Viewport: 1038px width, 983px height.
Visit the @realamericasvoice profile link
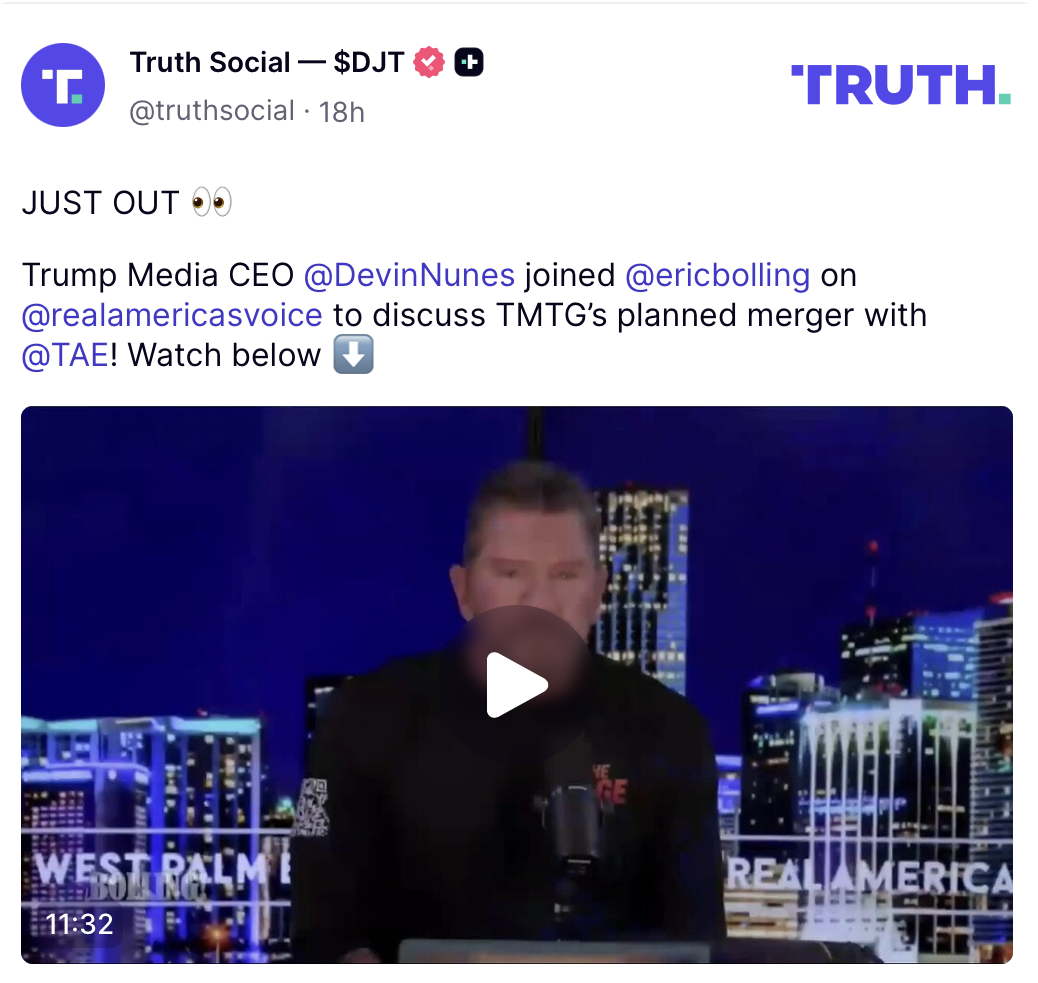click(172, 315)
